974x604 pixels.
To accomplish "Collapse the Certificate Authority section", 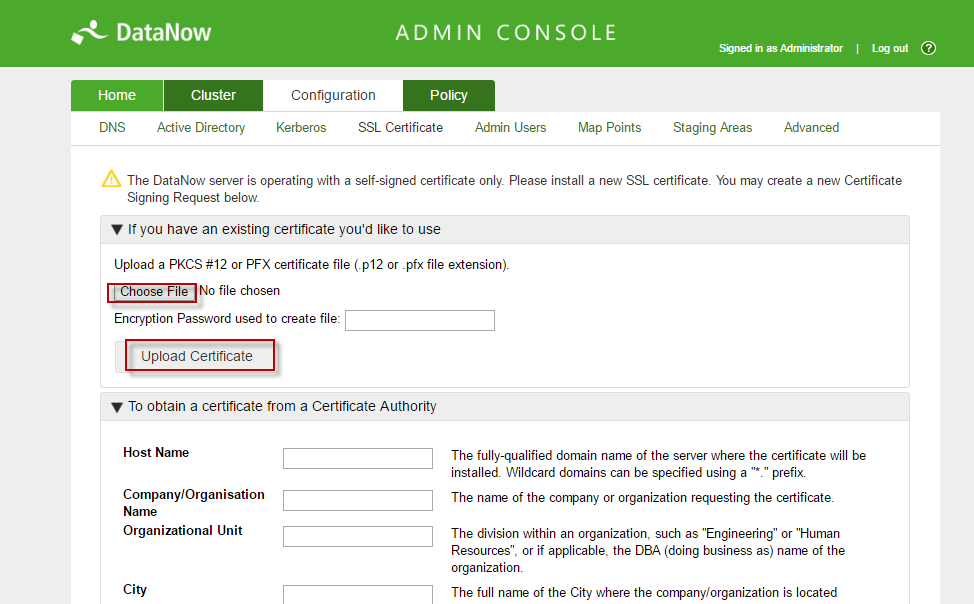I will click(117, 407).
